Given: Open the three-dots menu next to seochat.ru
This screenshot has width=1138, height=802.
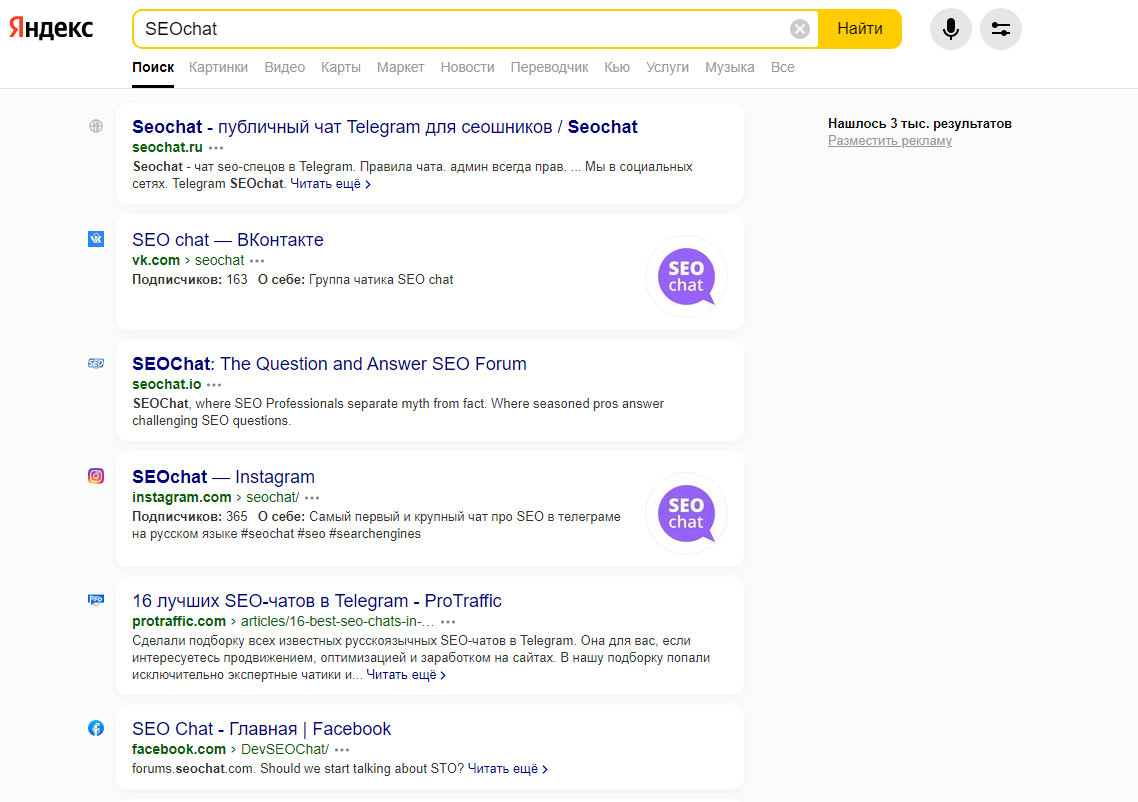Looking at the screenshot, I should click(216, 148).
